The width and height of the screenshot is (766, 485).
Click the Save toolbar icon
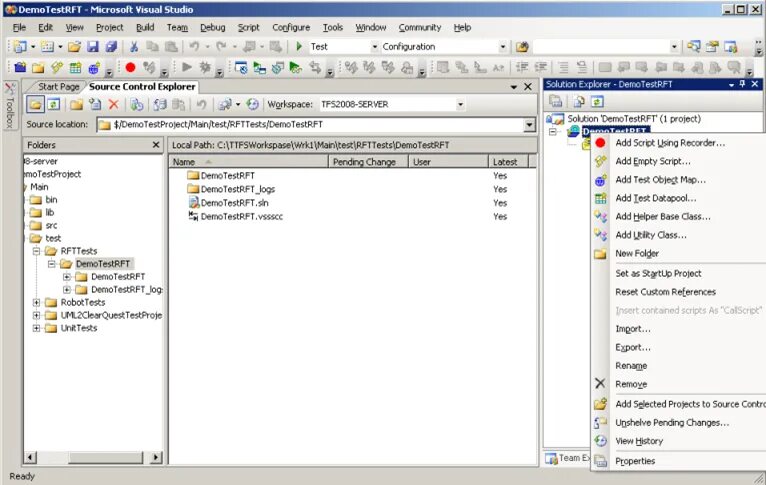tap(93, 47)
